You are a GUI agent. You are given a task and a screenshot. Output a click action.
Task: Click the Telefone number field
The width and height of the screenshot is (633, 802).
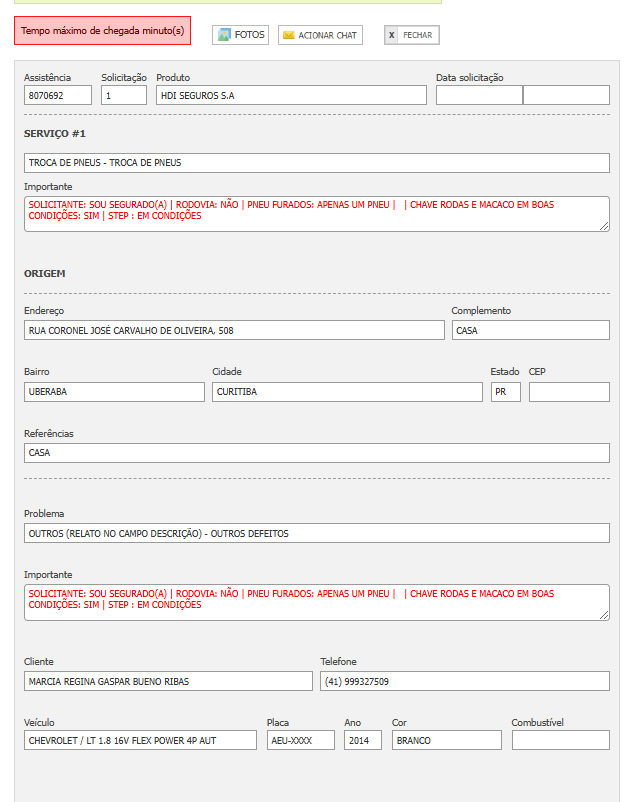click(464, 681)
